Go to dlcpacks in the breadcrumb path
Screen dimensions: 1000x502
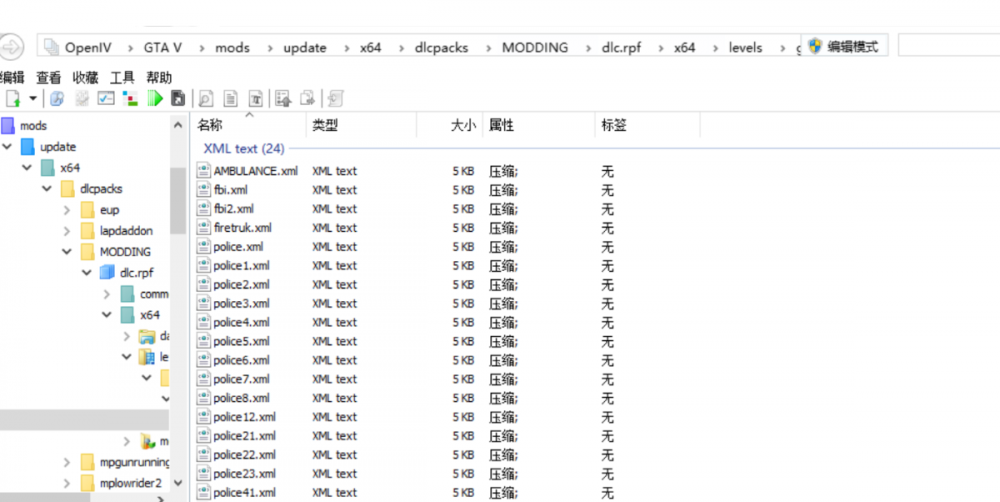[x=439, y=47]
